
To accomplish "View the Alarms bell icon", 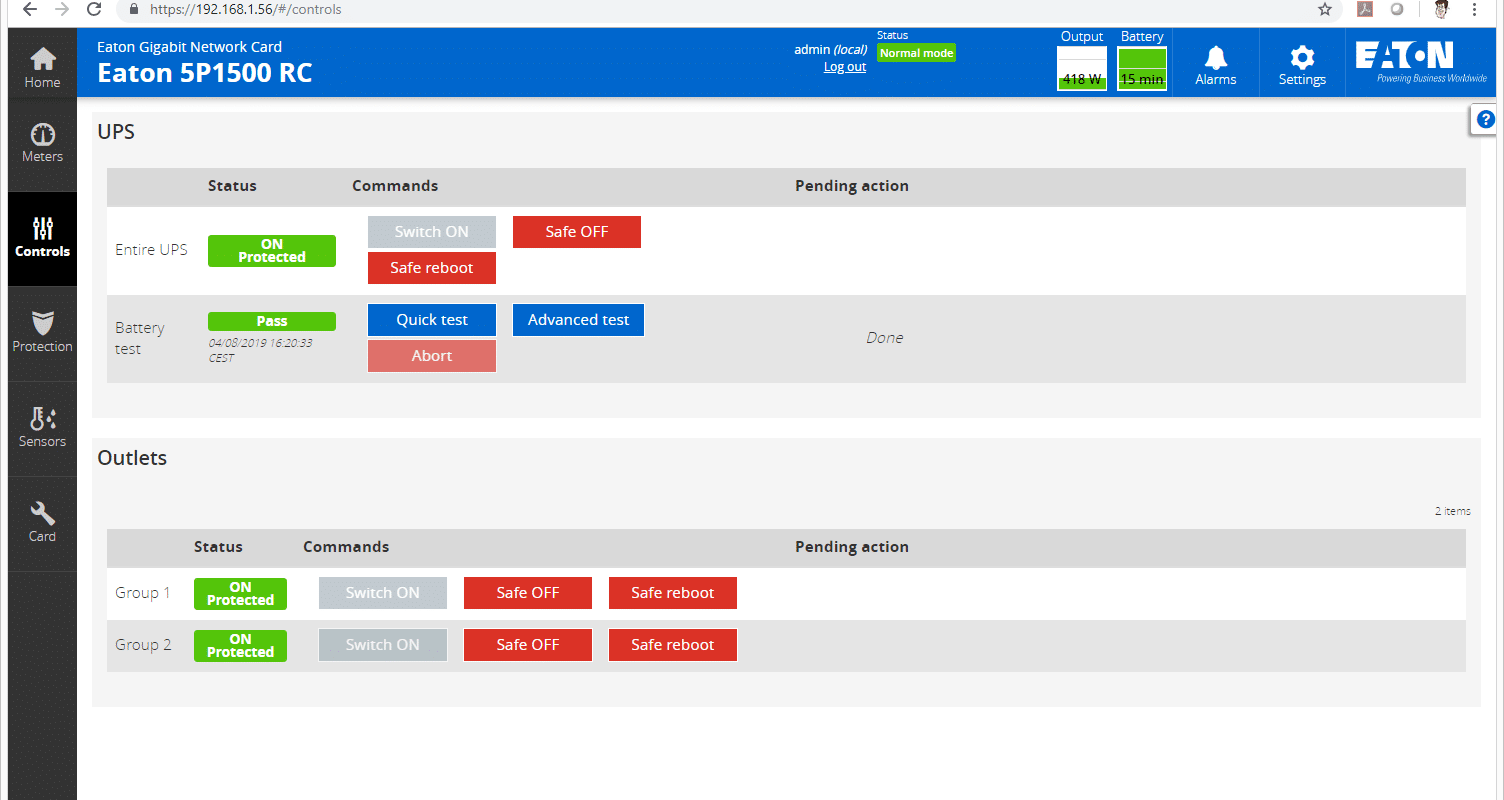I will pos(1216,64).
